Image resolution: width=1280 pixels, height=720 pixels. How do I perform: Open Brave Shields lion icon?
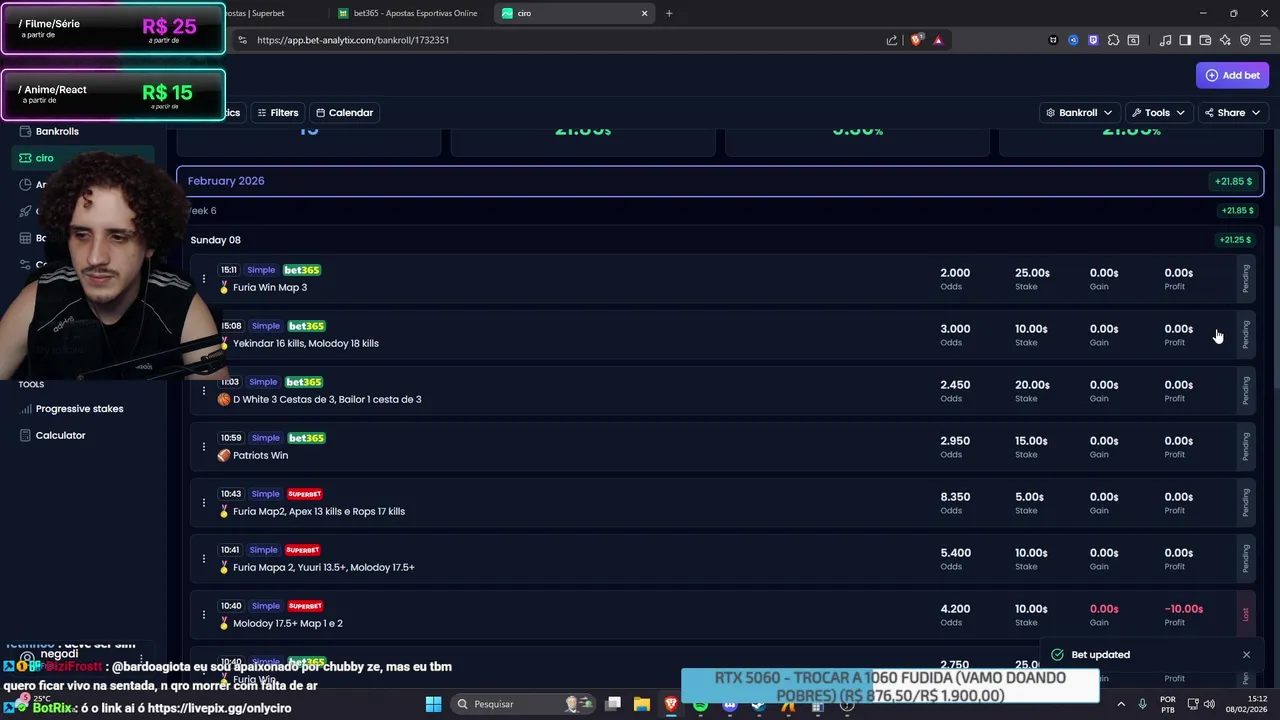click(x=916, y=40)
